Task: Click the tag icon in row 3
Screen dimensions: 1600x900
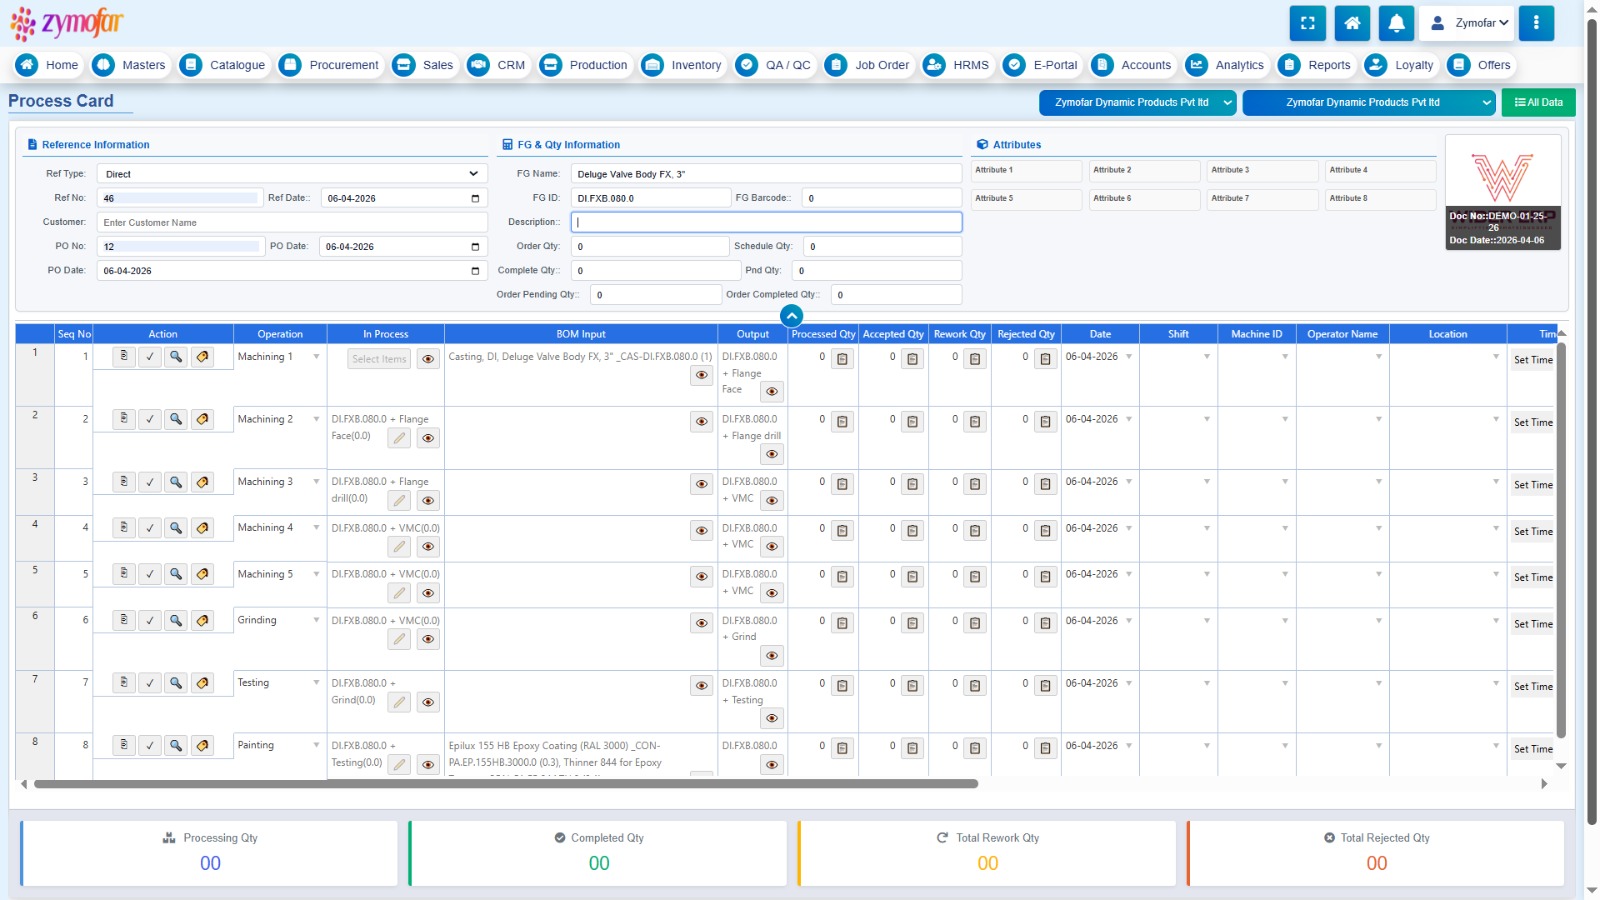Action: [202, 482]
